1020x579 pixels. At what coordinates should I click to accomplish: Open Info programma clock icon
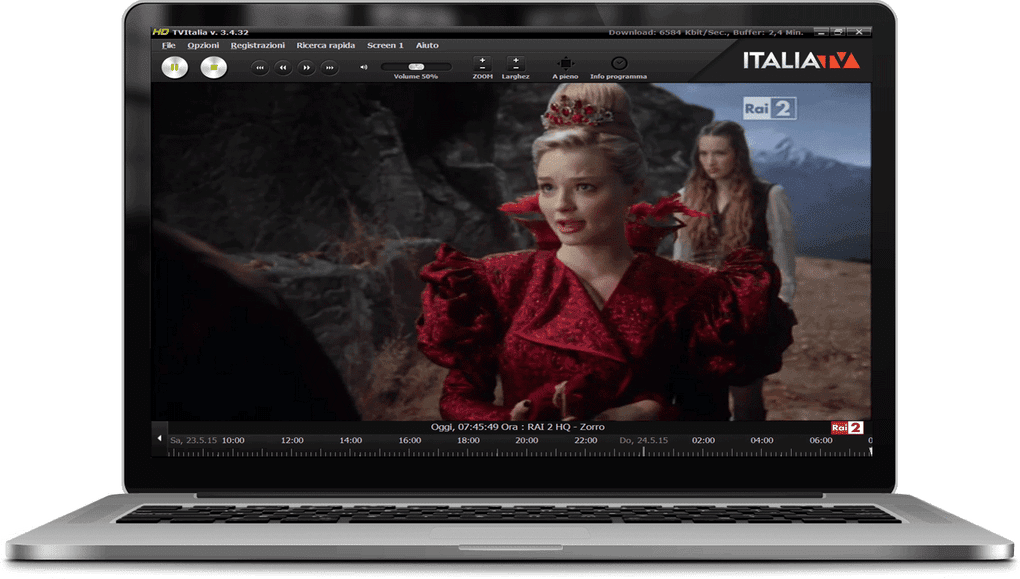point(619,63)
